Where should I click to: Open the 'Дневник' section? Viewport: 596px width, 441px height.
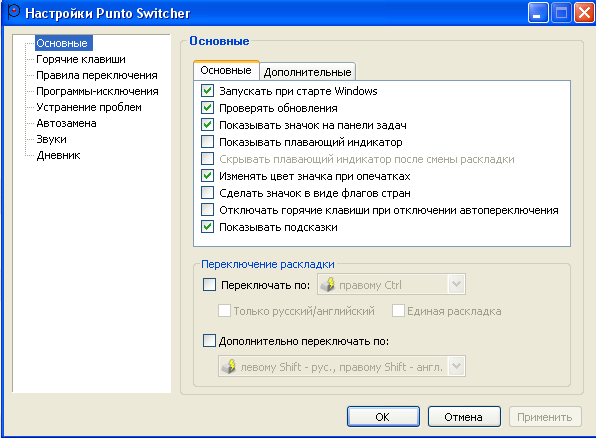(x=58, y=155)
